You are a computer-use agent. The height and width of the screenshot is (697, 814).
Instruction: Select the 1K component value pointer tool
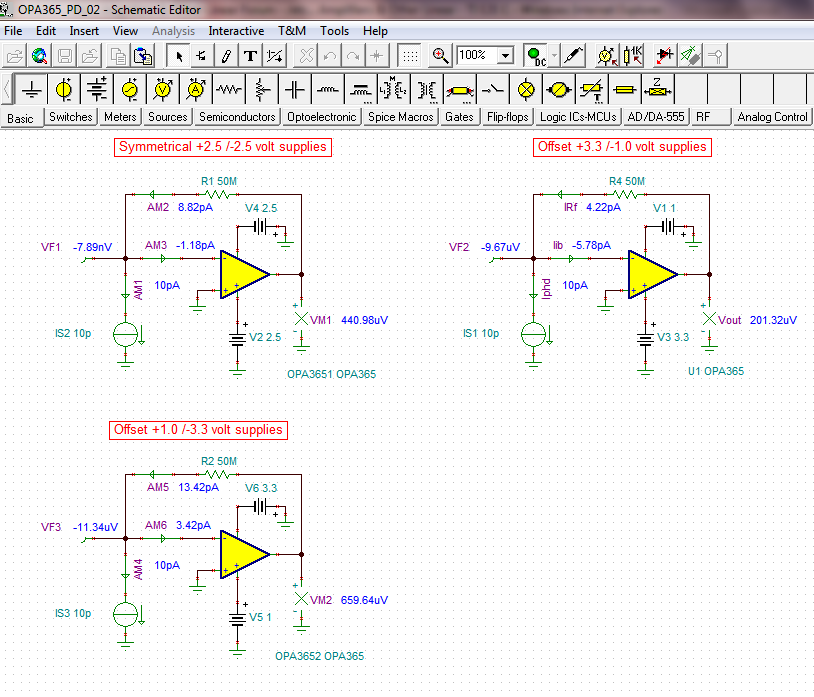[x=633, y=55]
